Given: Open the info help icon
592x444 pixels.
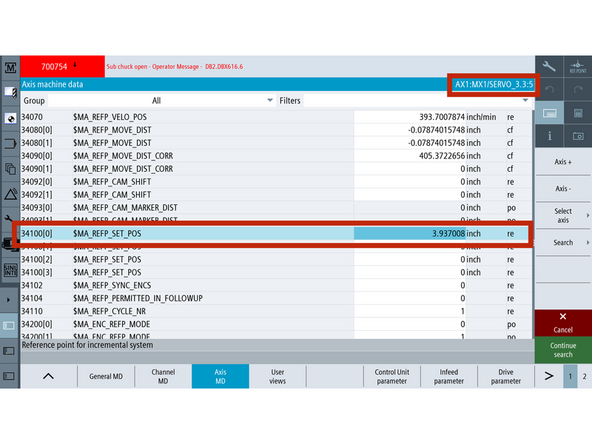Looking at the screenshot, I should 549,136.
